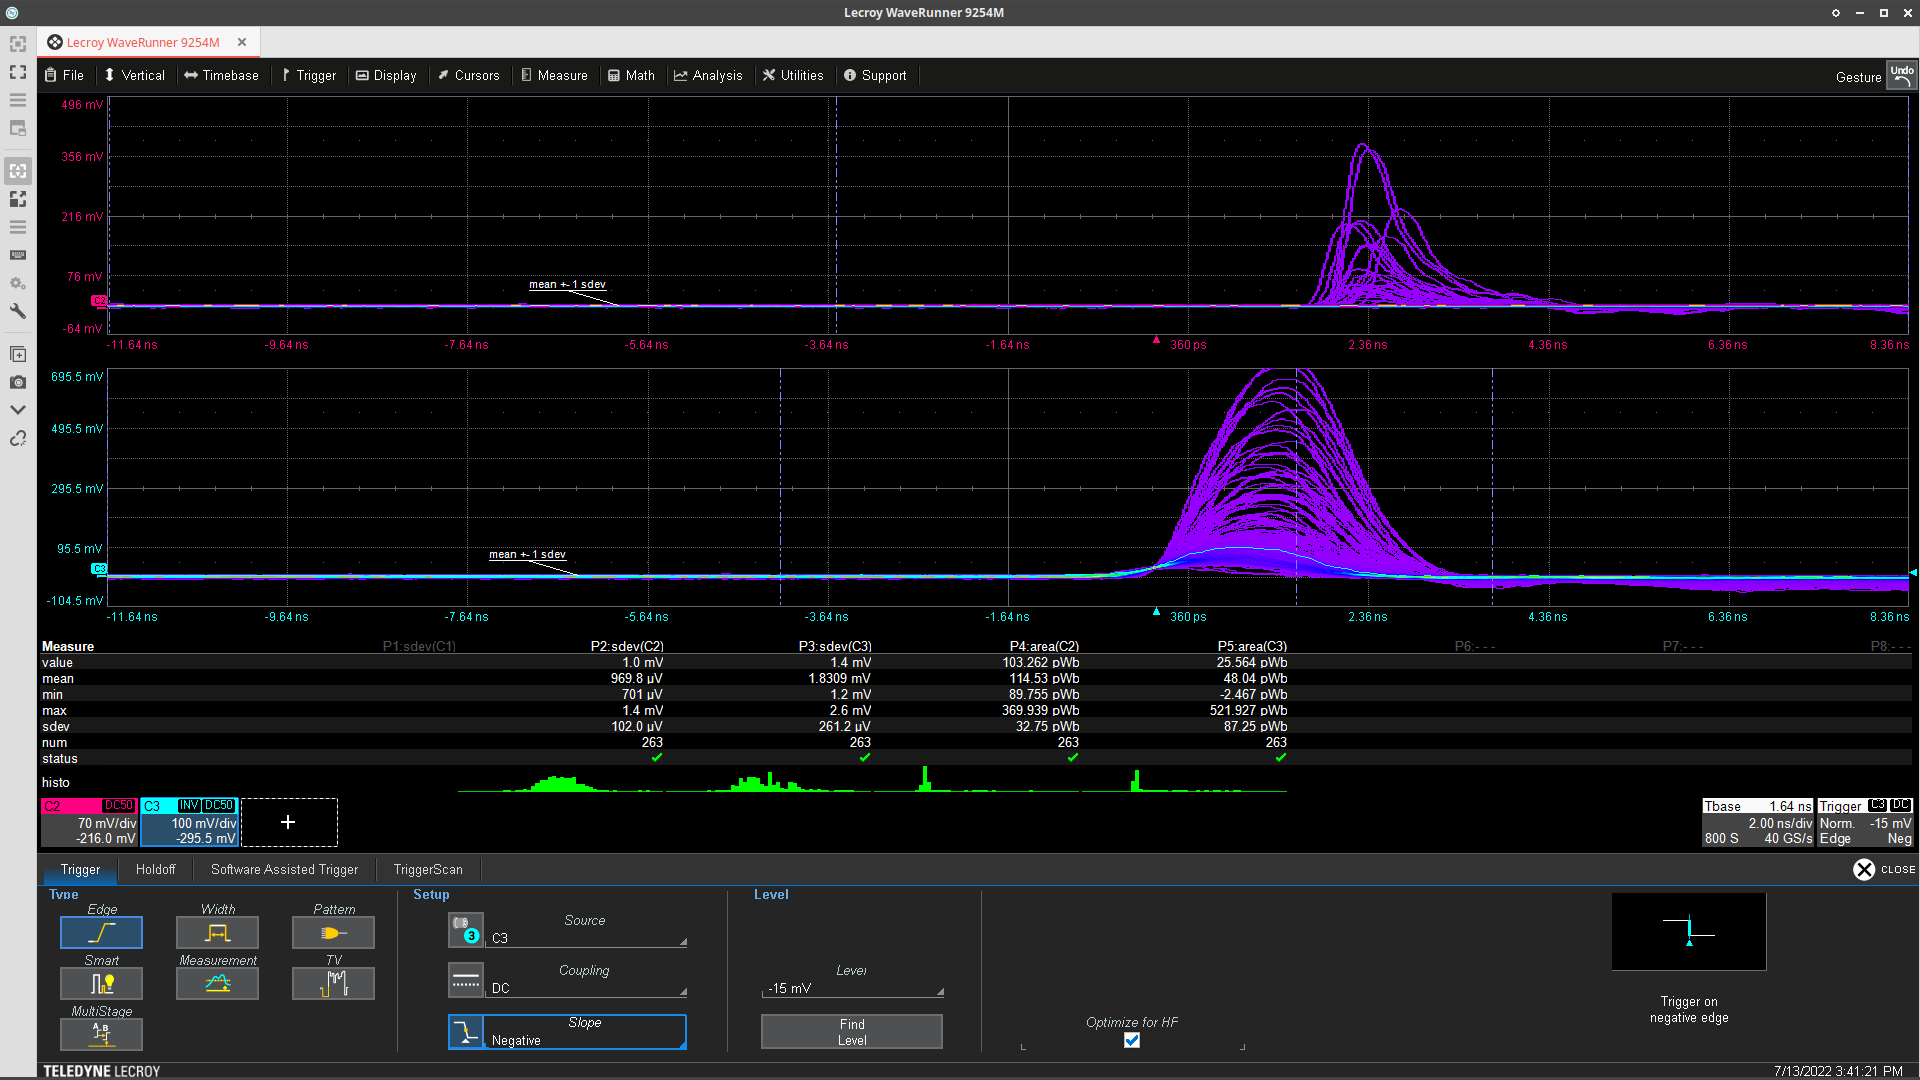The width and height of the screenshot is (1920, 1080).
Task: Open the Slope dropdown showing Negative
Action: (585, 1032)
